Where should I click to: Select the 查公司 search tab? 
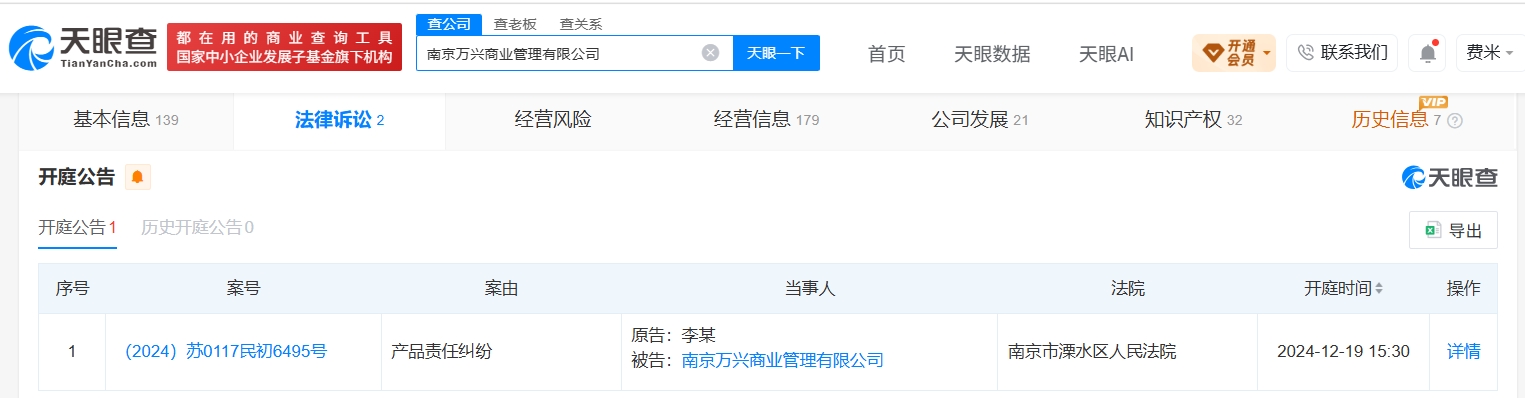pyautogui.click(x=448, y=24)
